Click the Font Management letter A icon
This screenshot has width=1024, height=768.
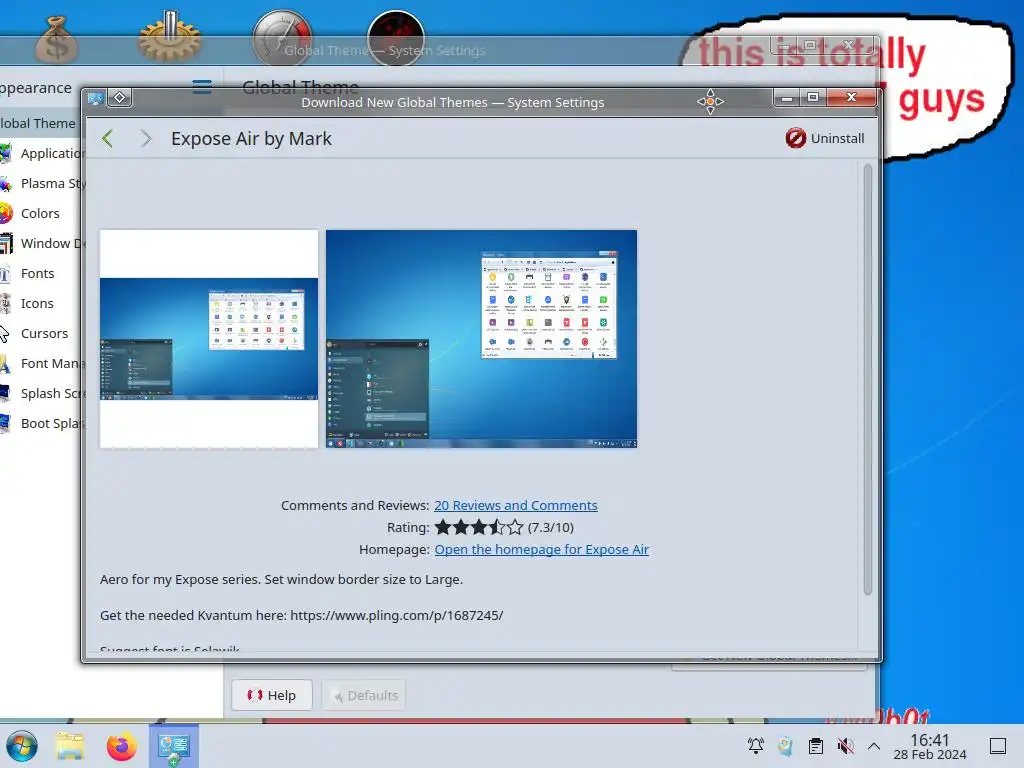tap(5, 364)
